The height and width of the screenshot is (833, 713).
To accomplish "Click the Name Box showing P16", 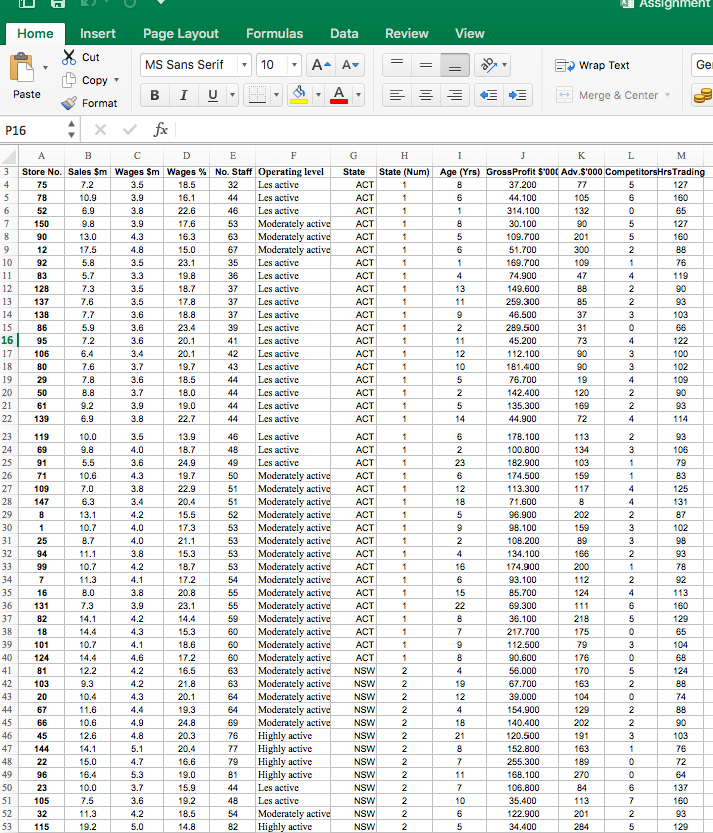I will click(33, 131).
